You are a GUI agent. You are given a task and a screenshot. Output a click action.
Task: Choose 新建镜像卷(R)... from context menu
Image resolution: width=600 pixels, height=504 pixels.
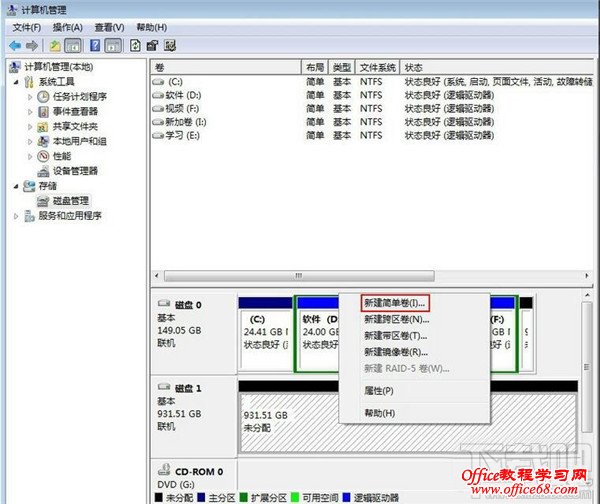(x=396, y=352)
